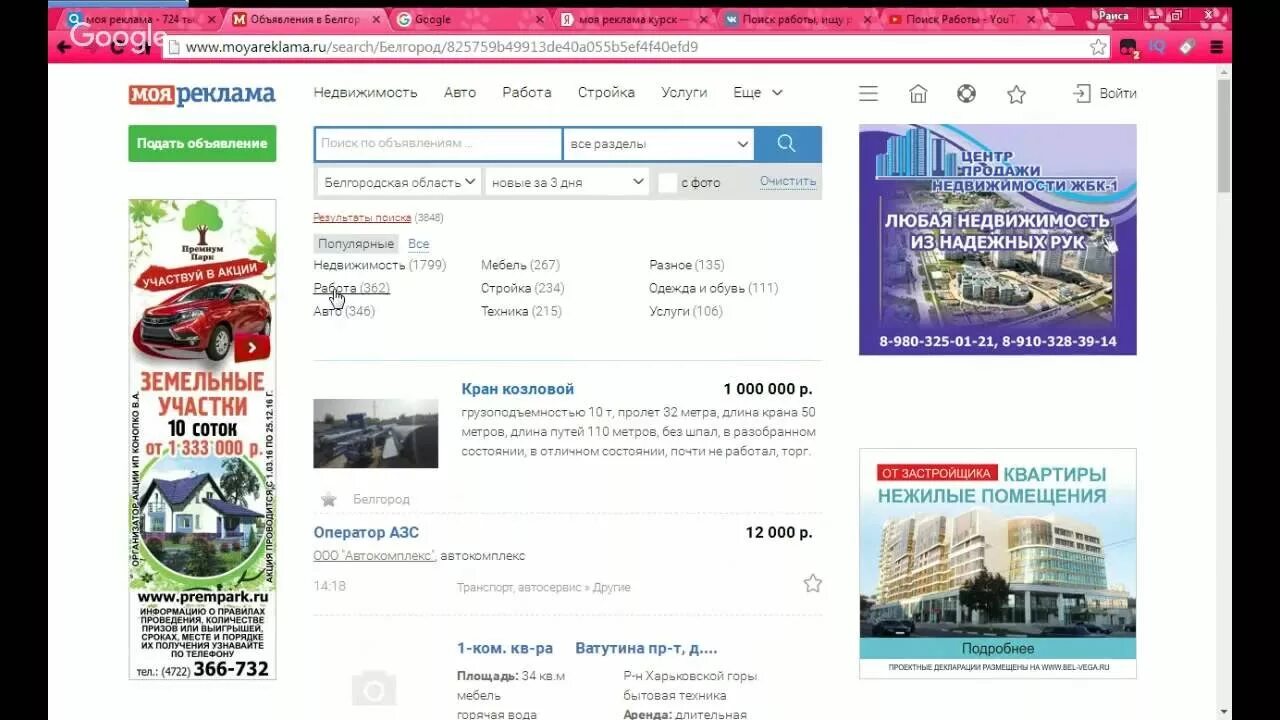The height and width of the screenshot is (720, 1280).
Task: Open category Недвижимость (1799)
Action: point(380,265)
